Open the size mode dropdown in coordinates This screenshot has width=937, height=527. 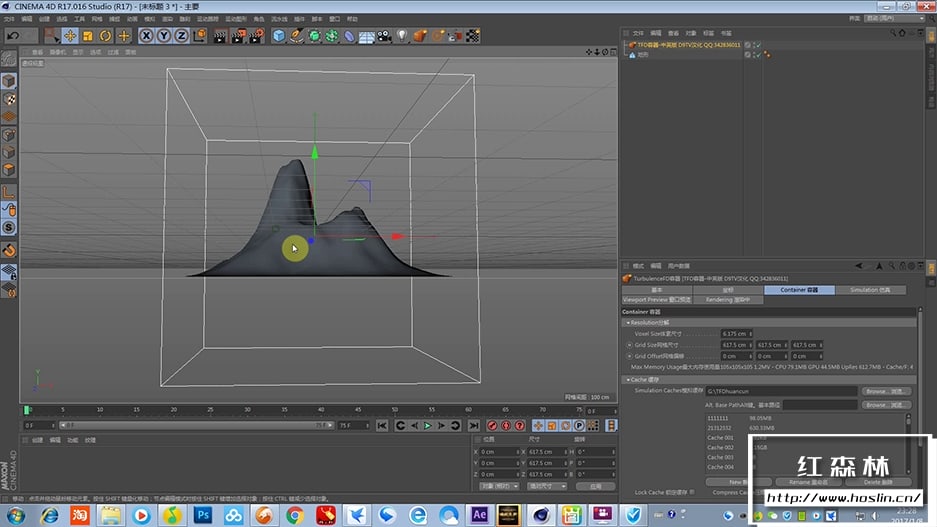[547, 486]
